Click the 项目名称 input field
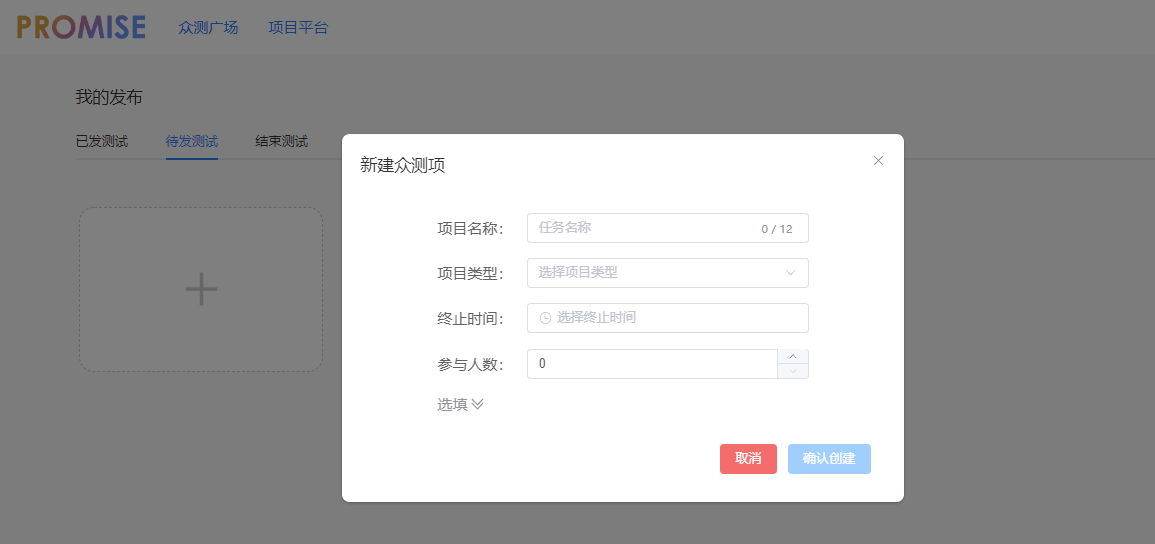 click(667, 228)
